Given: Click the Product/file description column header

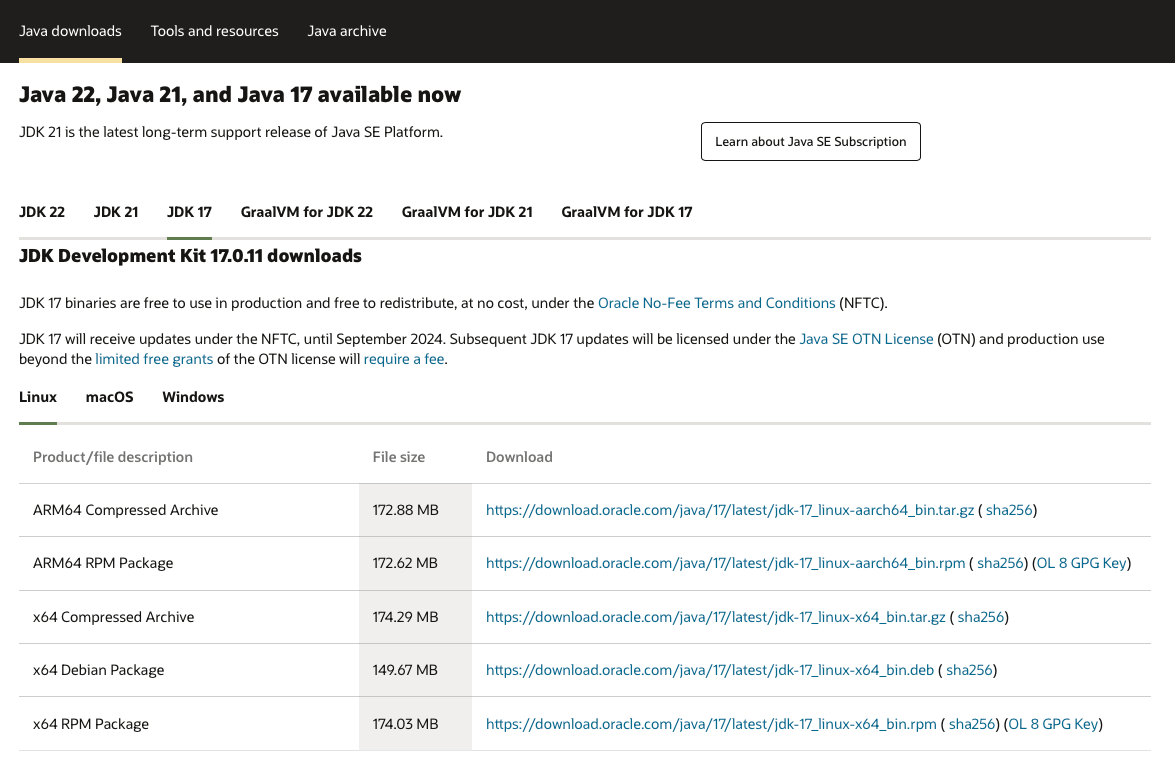Looking at the screenshot, I should click(x=113, y=457).
